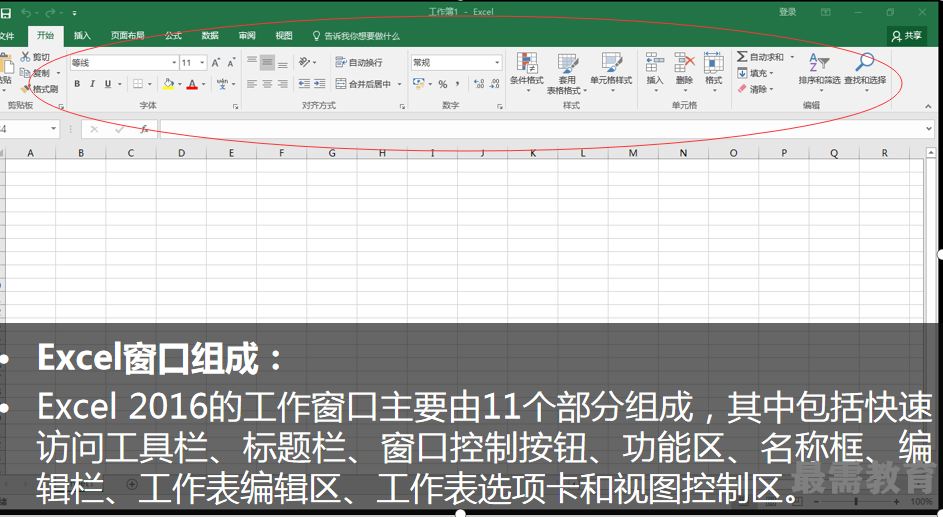Click 登录 sign in
The width and height of the screenshot is (943, 517).
pos(787,12)
